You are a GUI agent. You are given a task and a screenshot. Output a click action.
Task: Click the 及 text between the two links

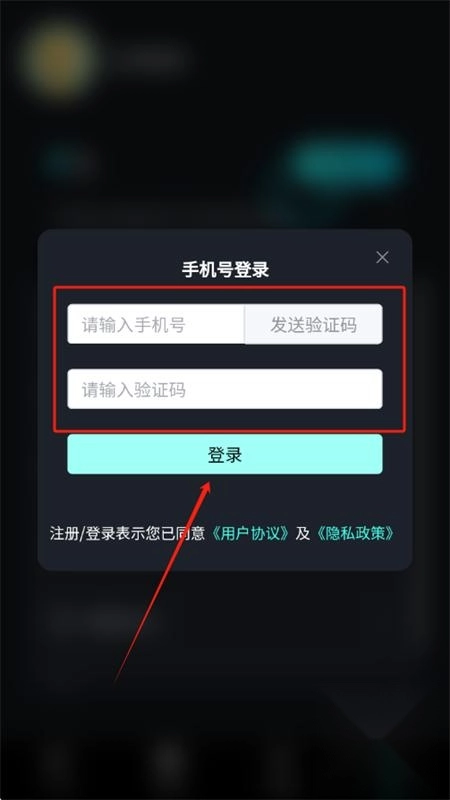pos(303,533)
